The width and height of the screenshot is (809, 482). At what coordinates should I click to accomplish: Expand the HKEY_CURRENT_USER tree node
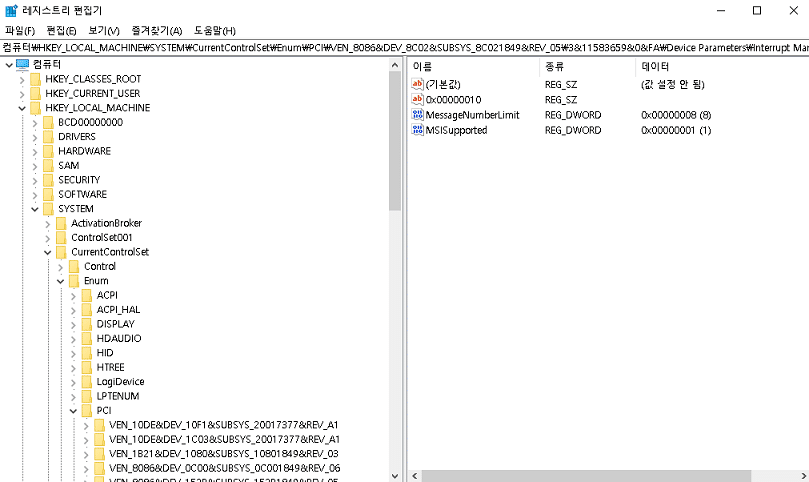[21, 93]
